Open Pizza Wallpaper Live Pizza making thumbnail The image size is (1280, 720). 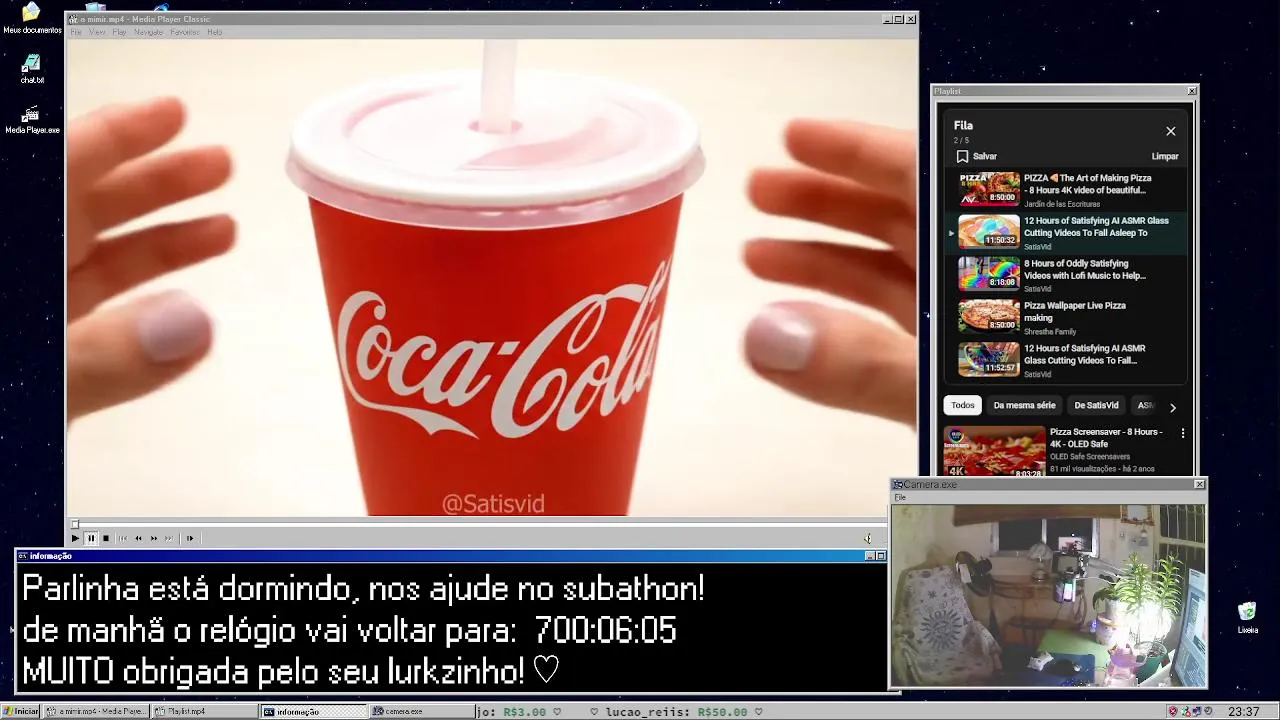tap(989, 315)
